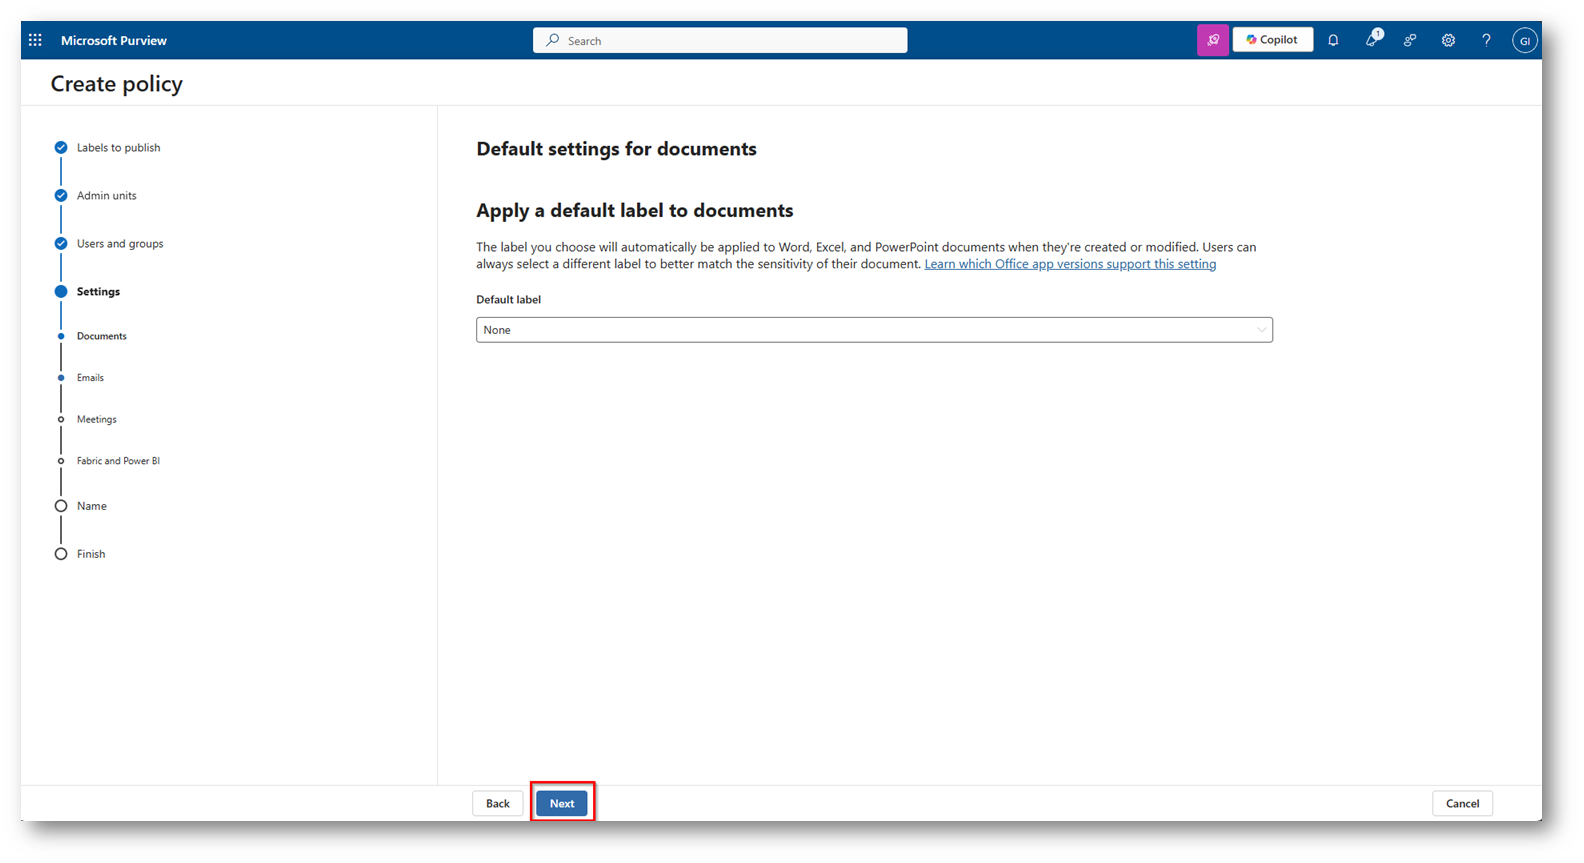Screen dimensions: 1584x863
Task: Click the magnifier icon in the search box
Action: 552,40
